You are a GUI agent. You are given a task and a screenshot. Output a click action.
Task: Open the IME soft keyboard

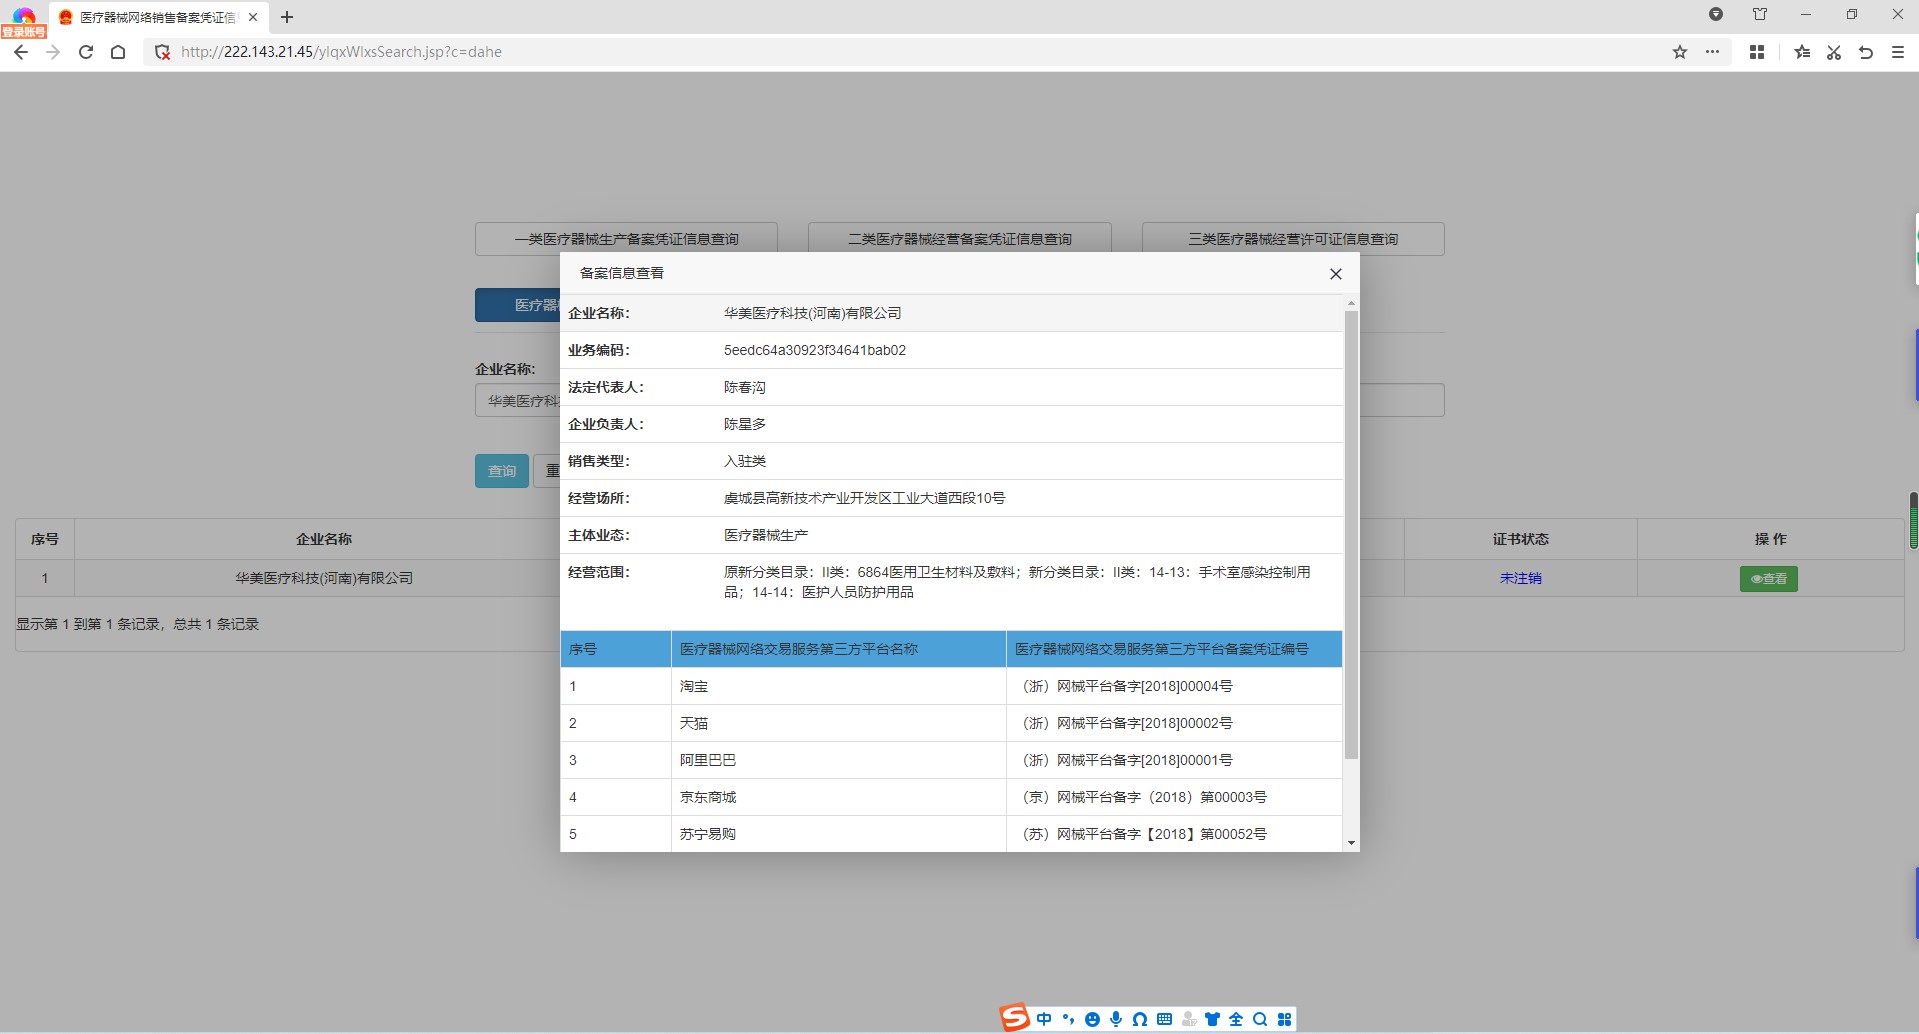[x=1164, y=1019]
